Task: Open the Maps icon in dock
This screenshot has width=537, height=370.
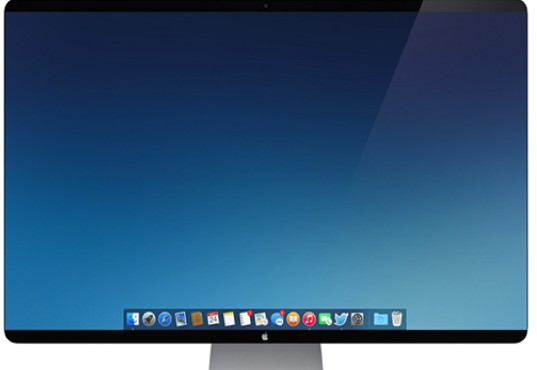Action: pos(261,319)
